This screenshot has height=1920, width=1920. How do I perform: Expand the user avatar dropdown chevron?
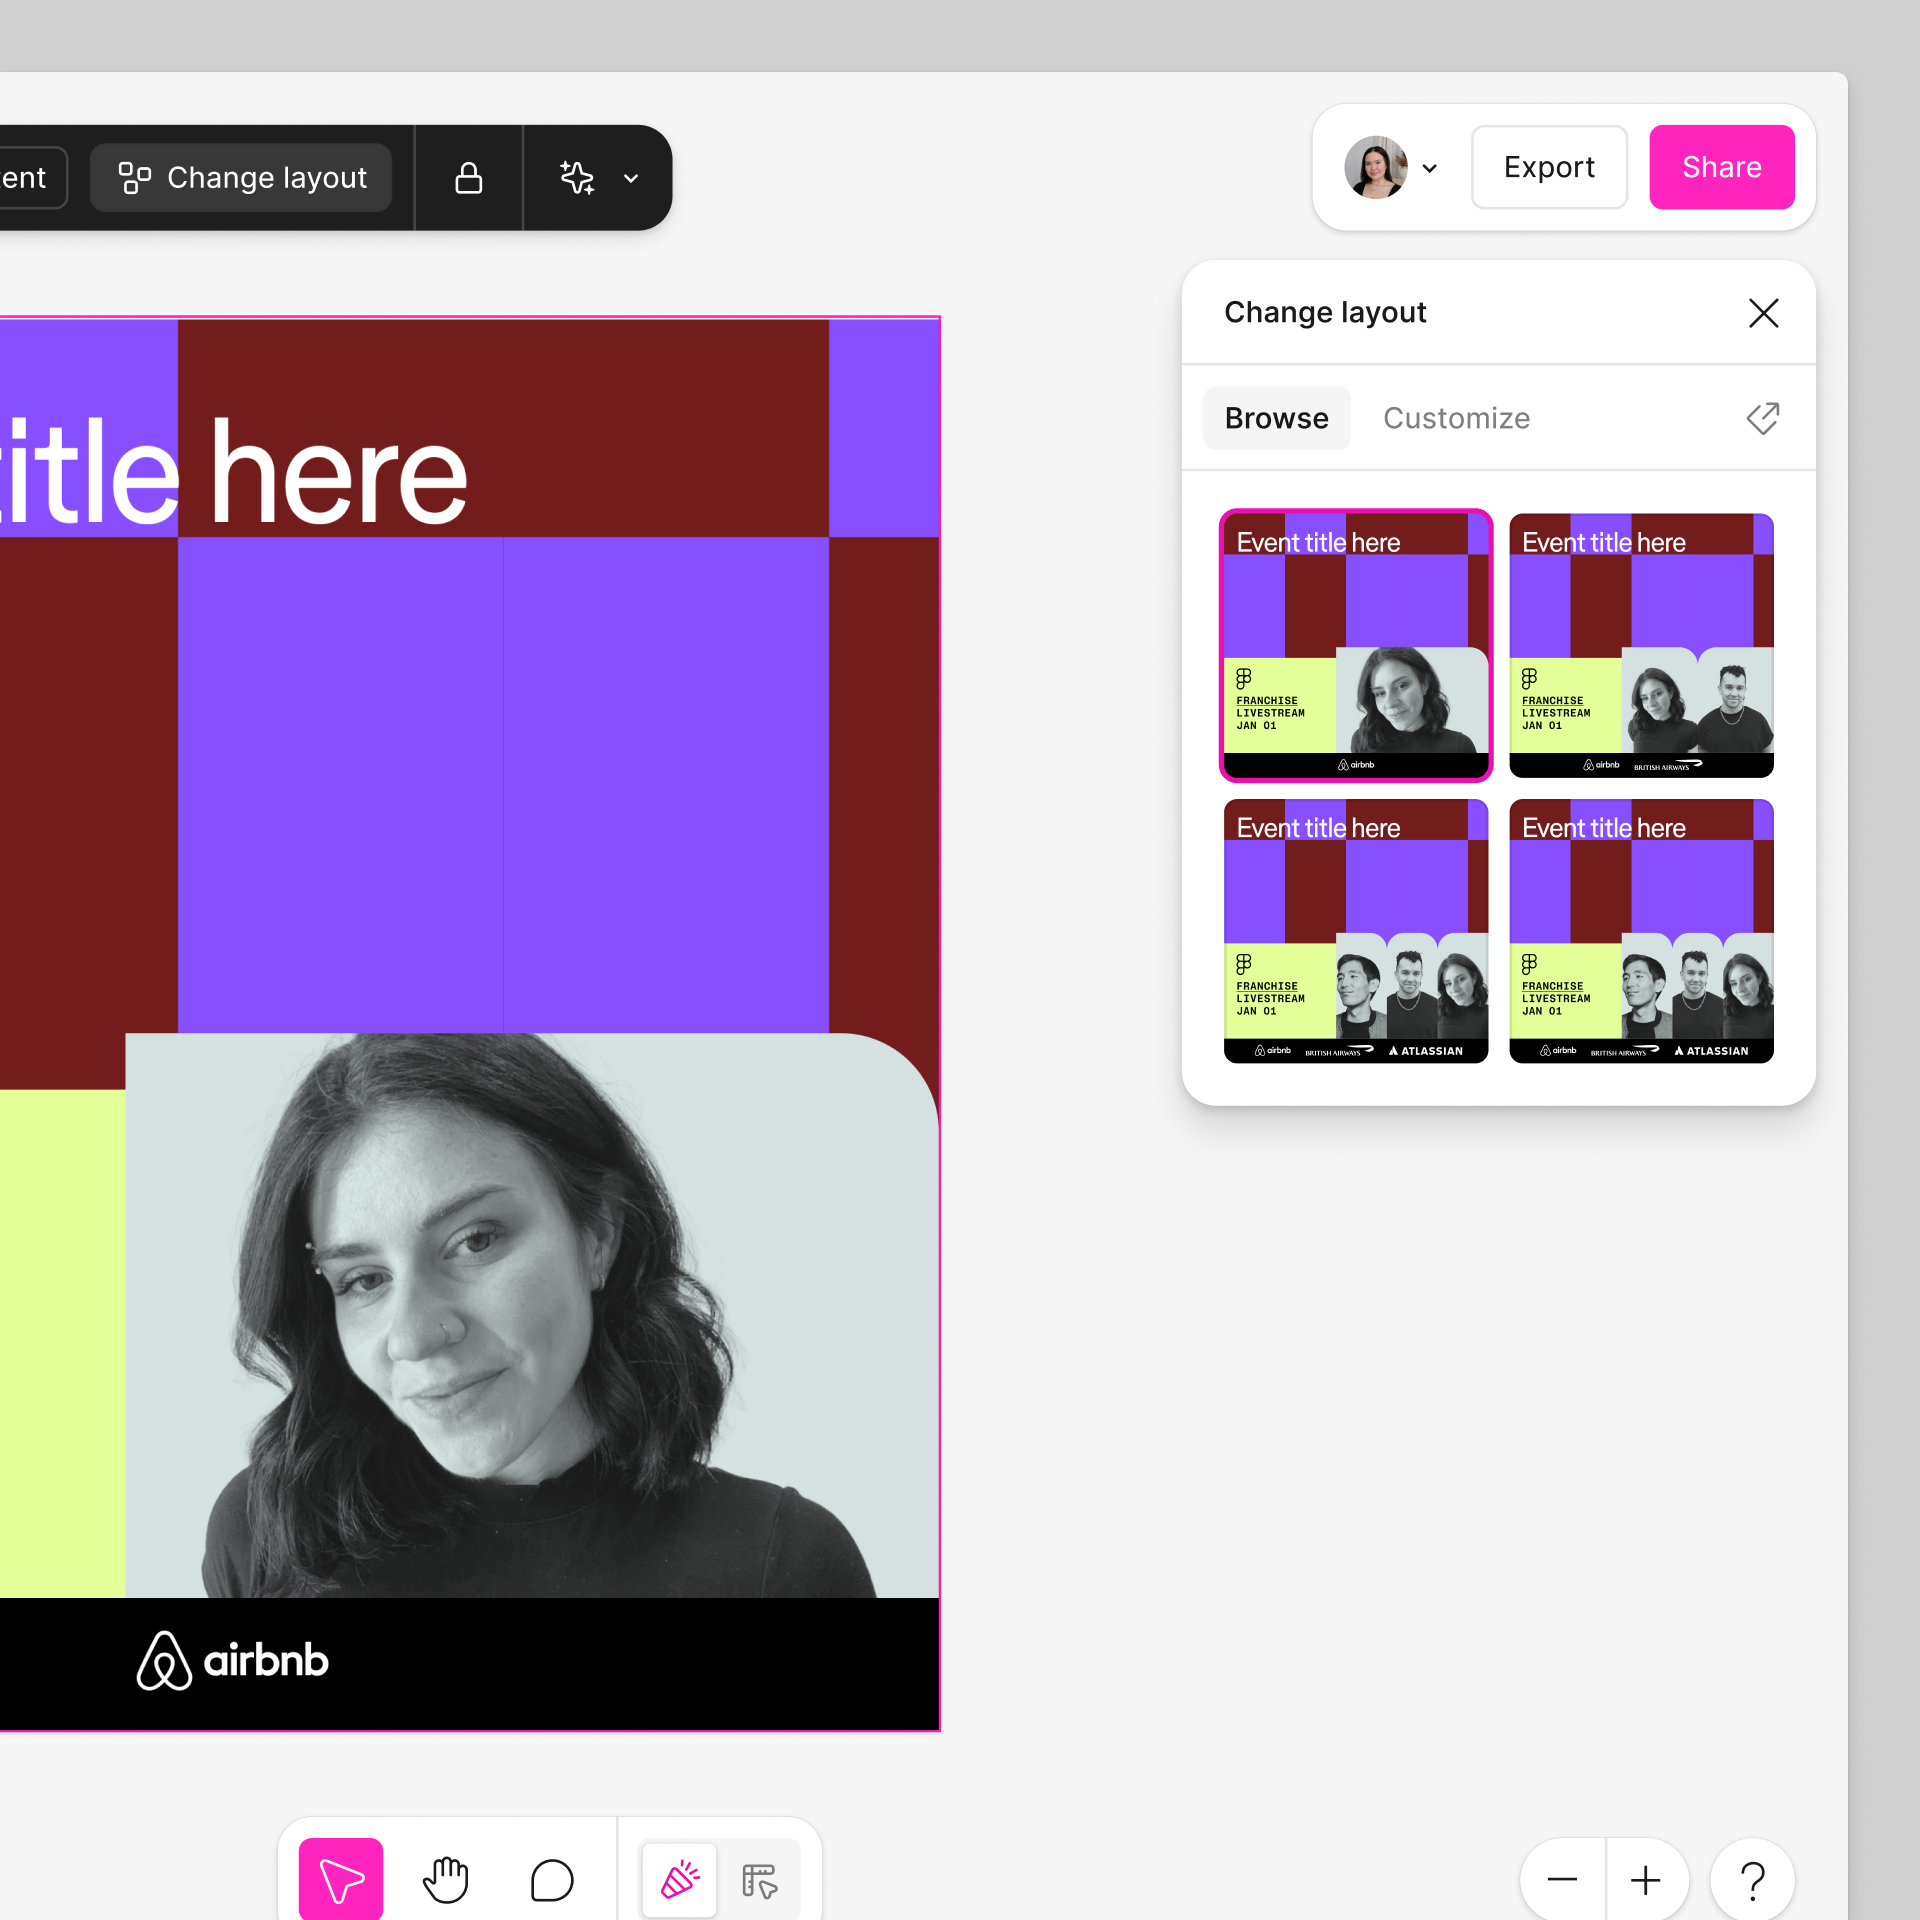click(1430, 168)
